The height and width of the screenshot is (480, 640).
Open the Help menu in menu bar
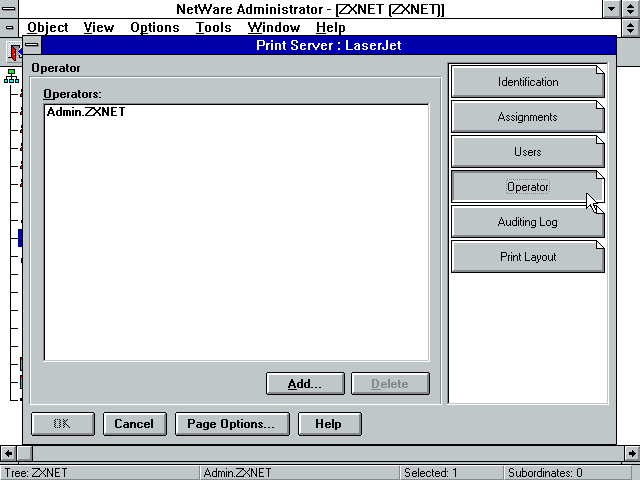pyautogui.click(x=331, y=27)
